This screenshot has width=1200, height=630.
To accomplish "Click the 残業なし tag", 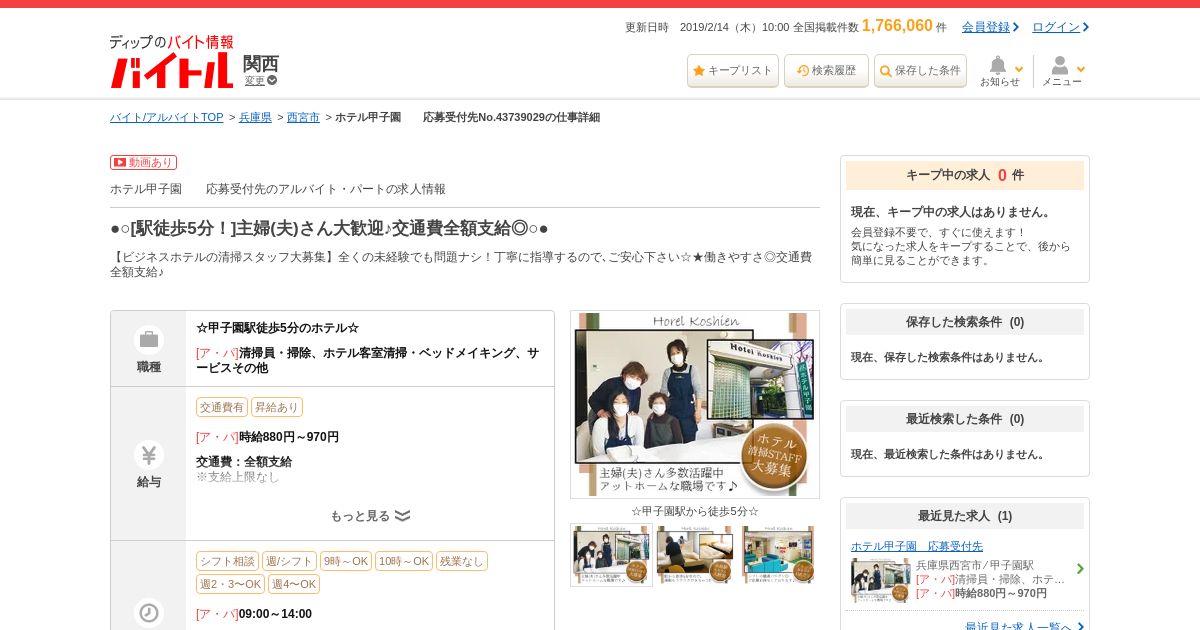I will pyautogui.click(x=462, y=561).
